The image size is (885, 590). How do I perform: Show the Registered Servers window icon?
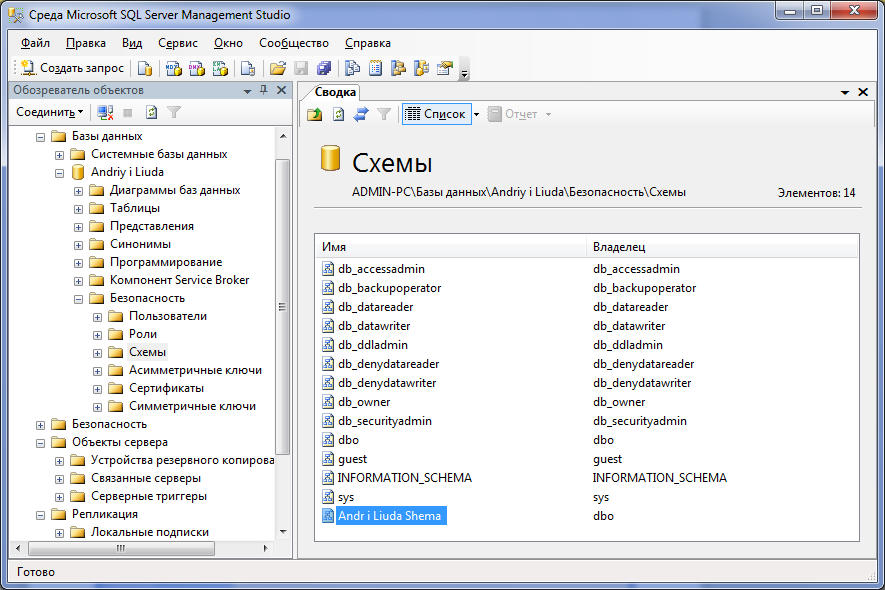coord(352,68)
